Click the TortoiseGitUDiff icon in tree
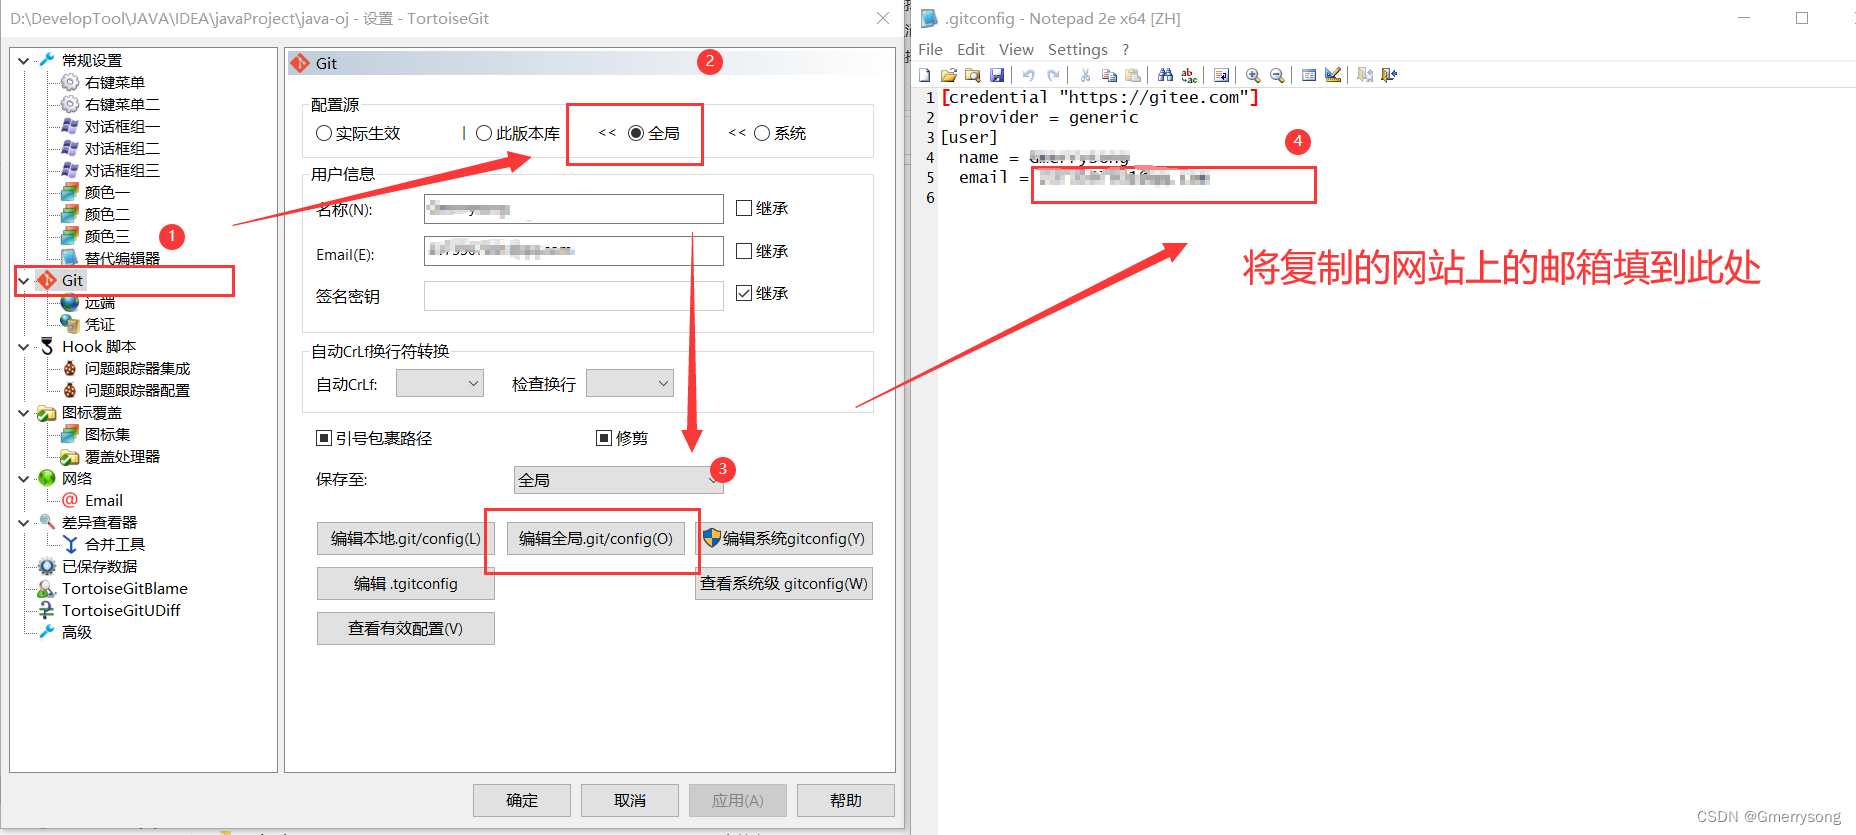 coord(47,610)
